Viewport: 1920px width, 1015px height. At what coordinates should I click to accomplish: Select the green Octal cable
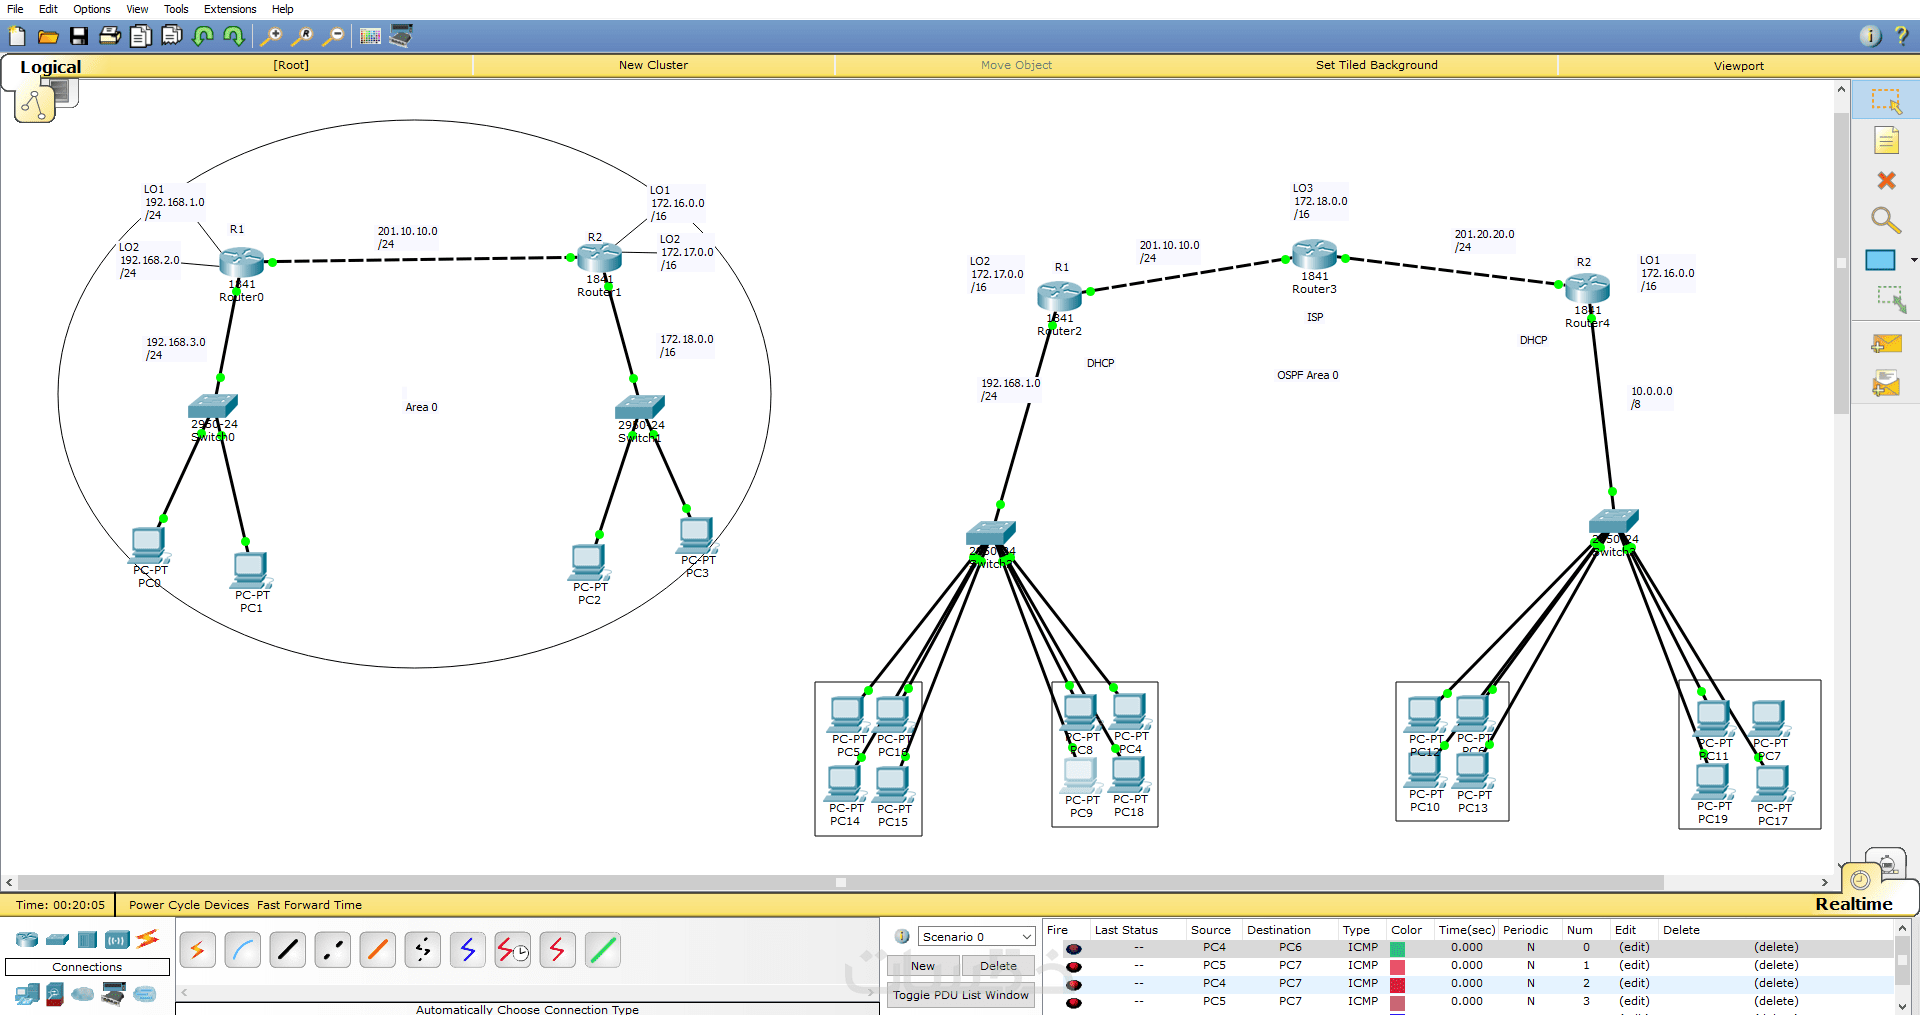point(603,950)
